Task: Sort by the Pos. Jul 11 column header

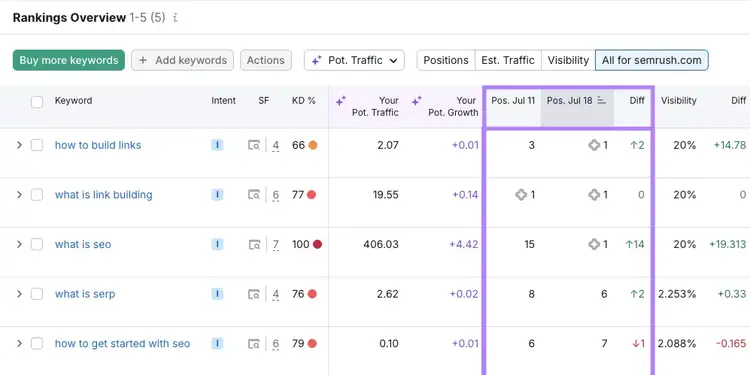Action: pyautogui.click(x=513, y=100)
